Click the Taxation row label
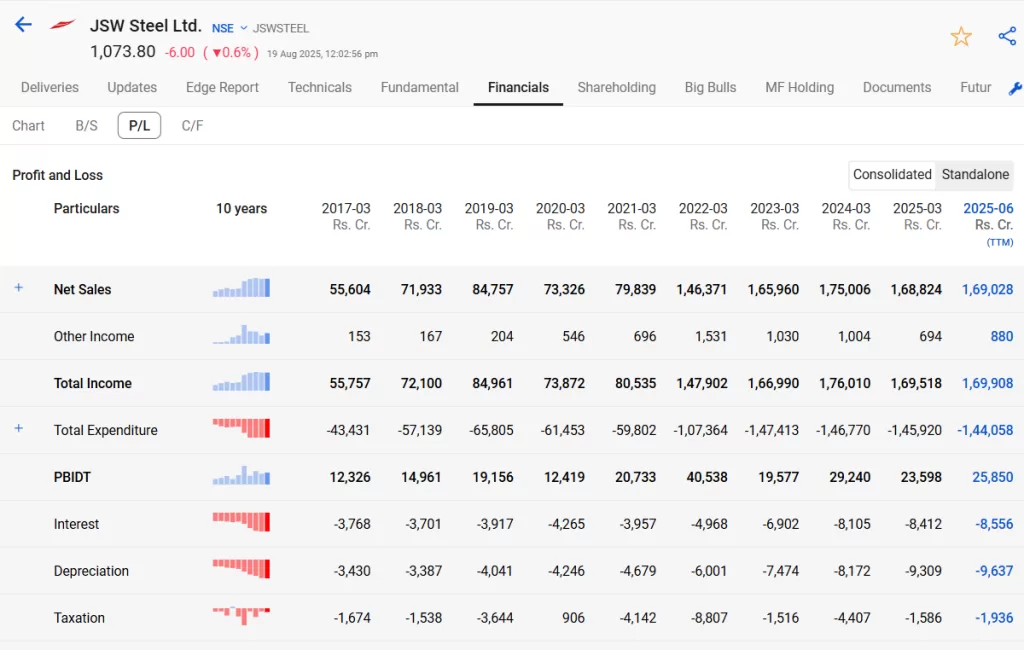The image size is (1024, 650). (x=79, y=618)
